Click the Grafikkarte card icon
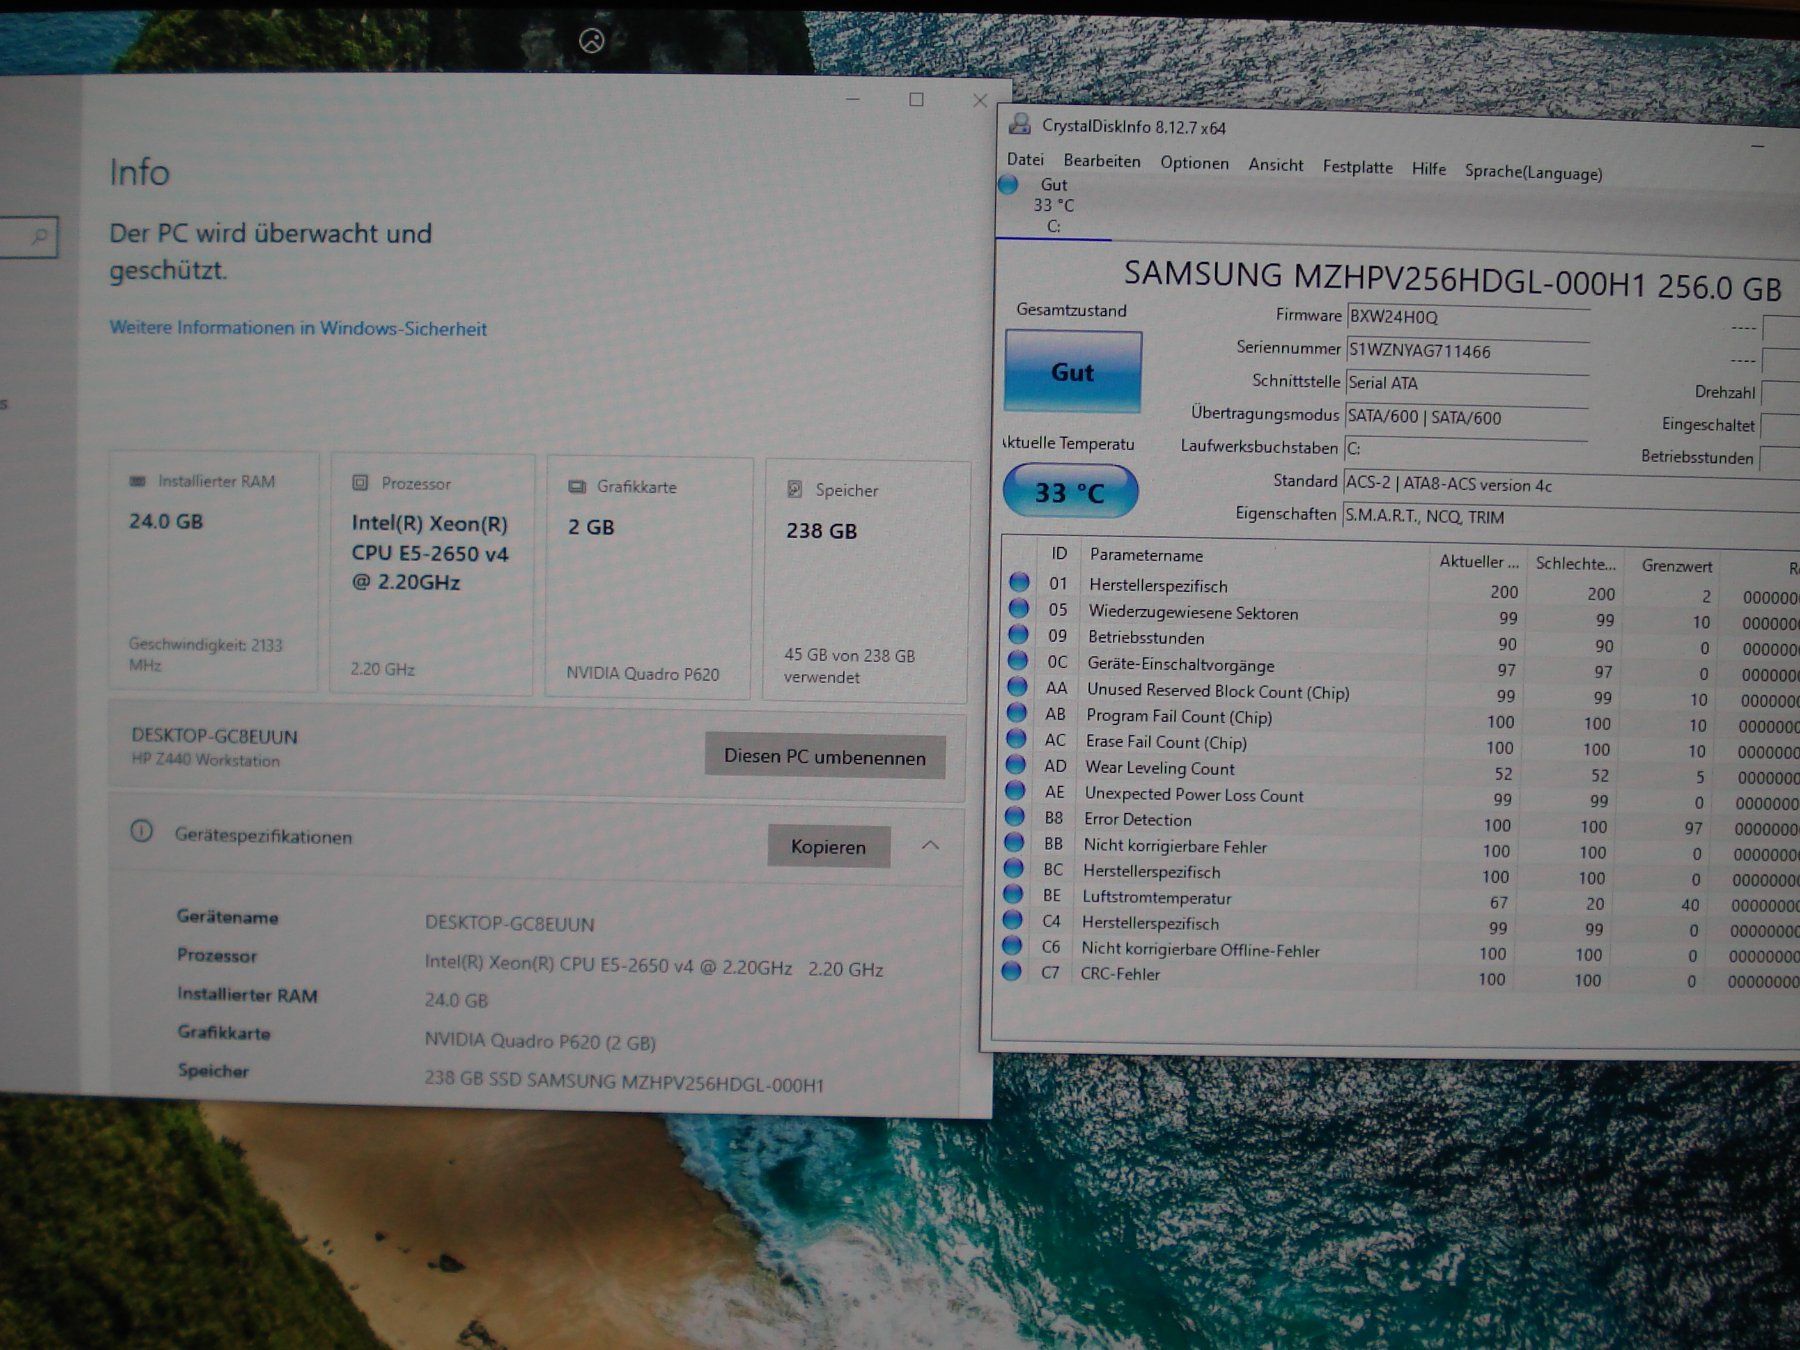Viewport: 1800px width, 1350px height. [x=577, y=486]
